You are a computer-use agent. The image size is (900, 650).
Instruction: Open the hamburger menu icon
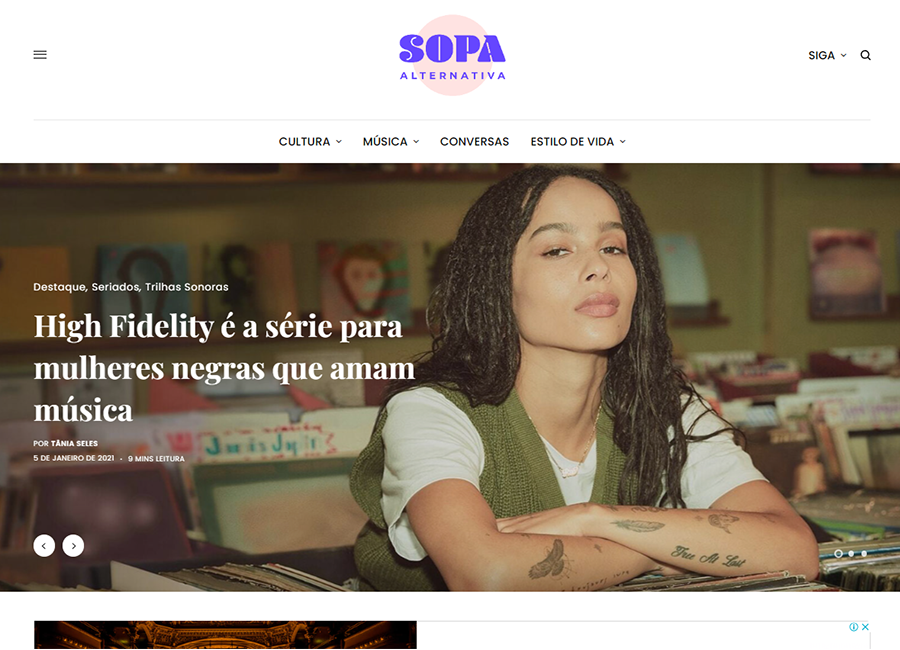pyautogui.click(x=40, y=55)
